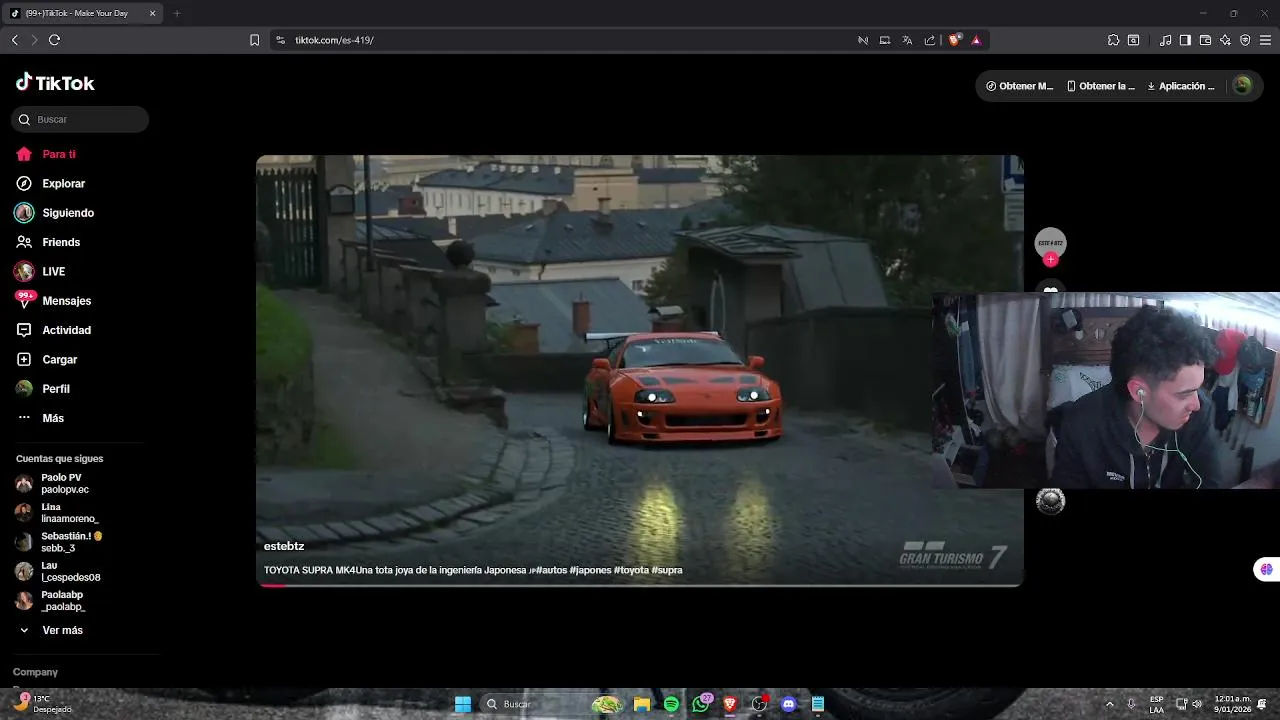Viewport: 1280px width, 720px height.
Task: Open the music note playlist icon in toolbar
Action: (x=1165, y=40)
